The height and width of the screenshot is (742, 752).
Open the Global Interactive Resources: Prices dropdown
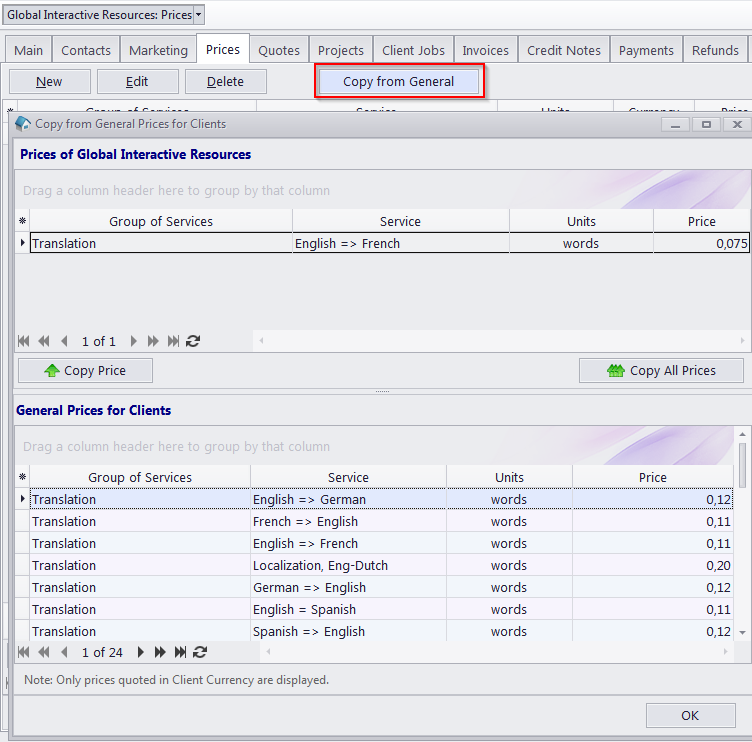click(x=198, y=15)
